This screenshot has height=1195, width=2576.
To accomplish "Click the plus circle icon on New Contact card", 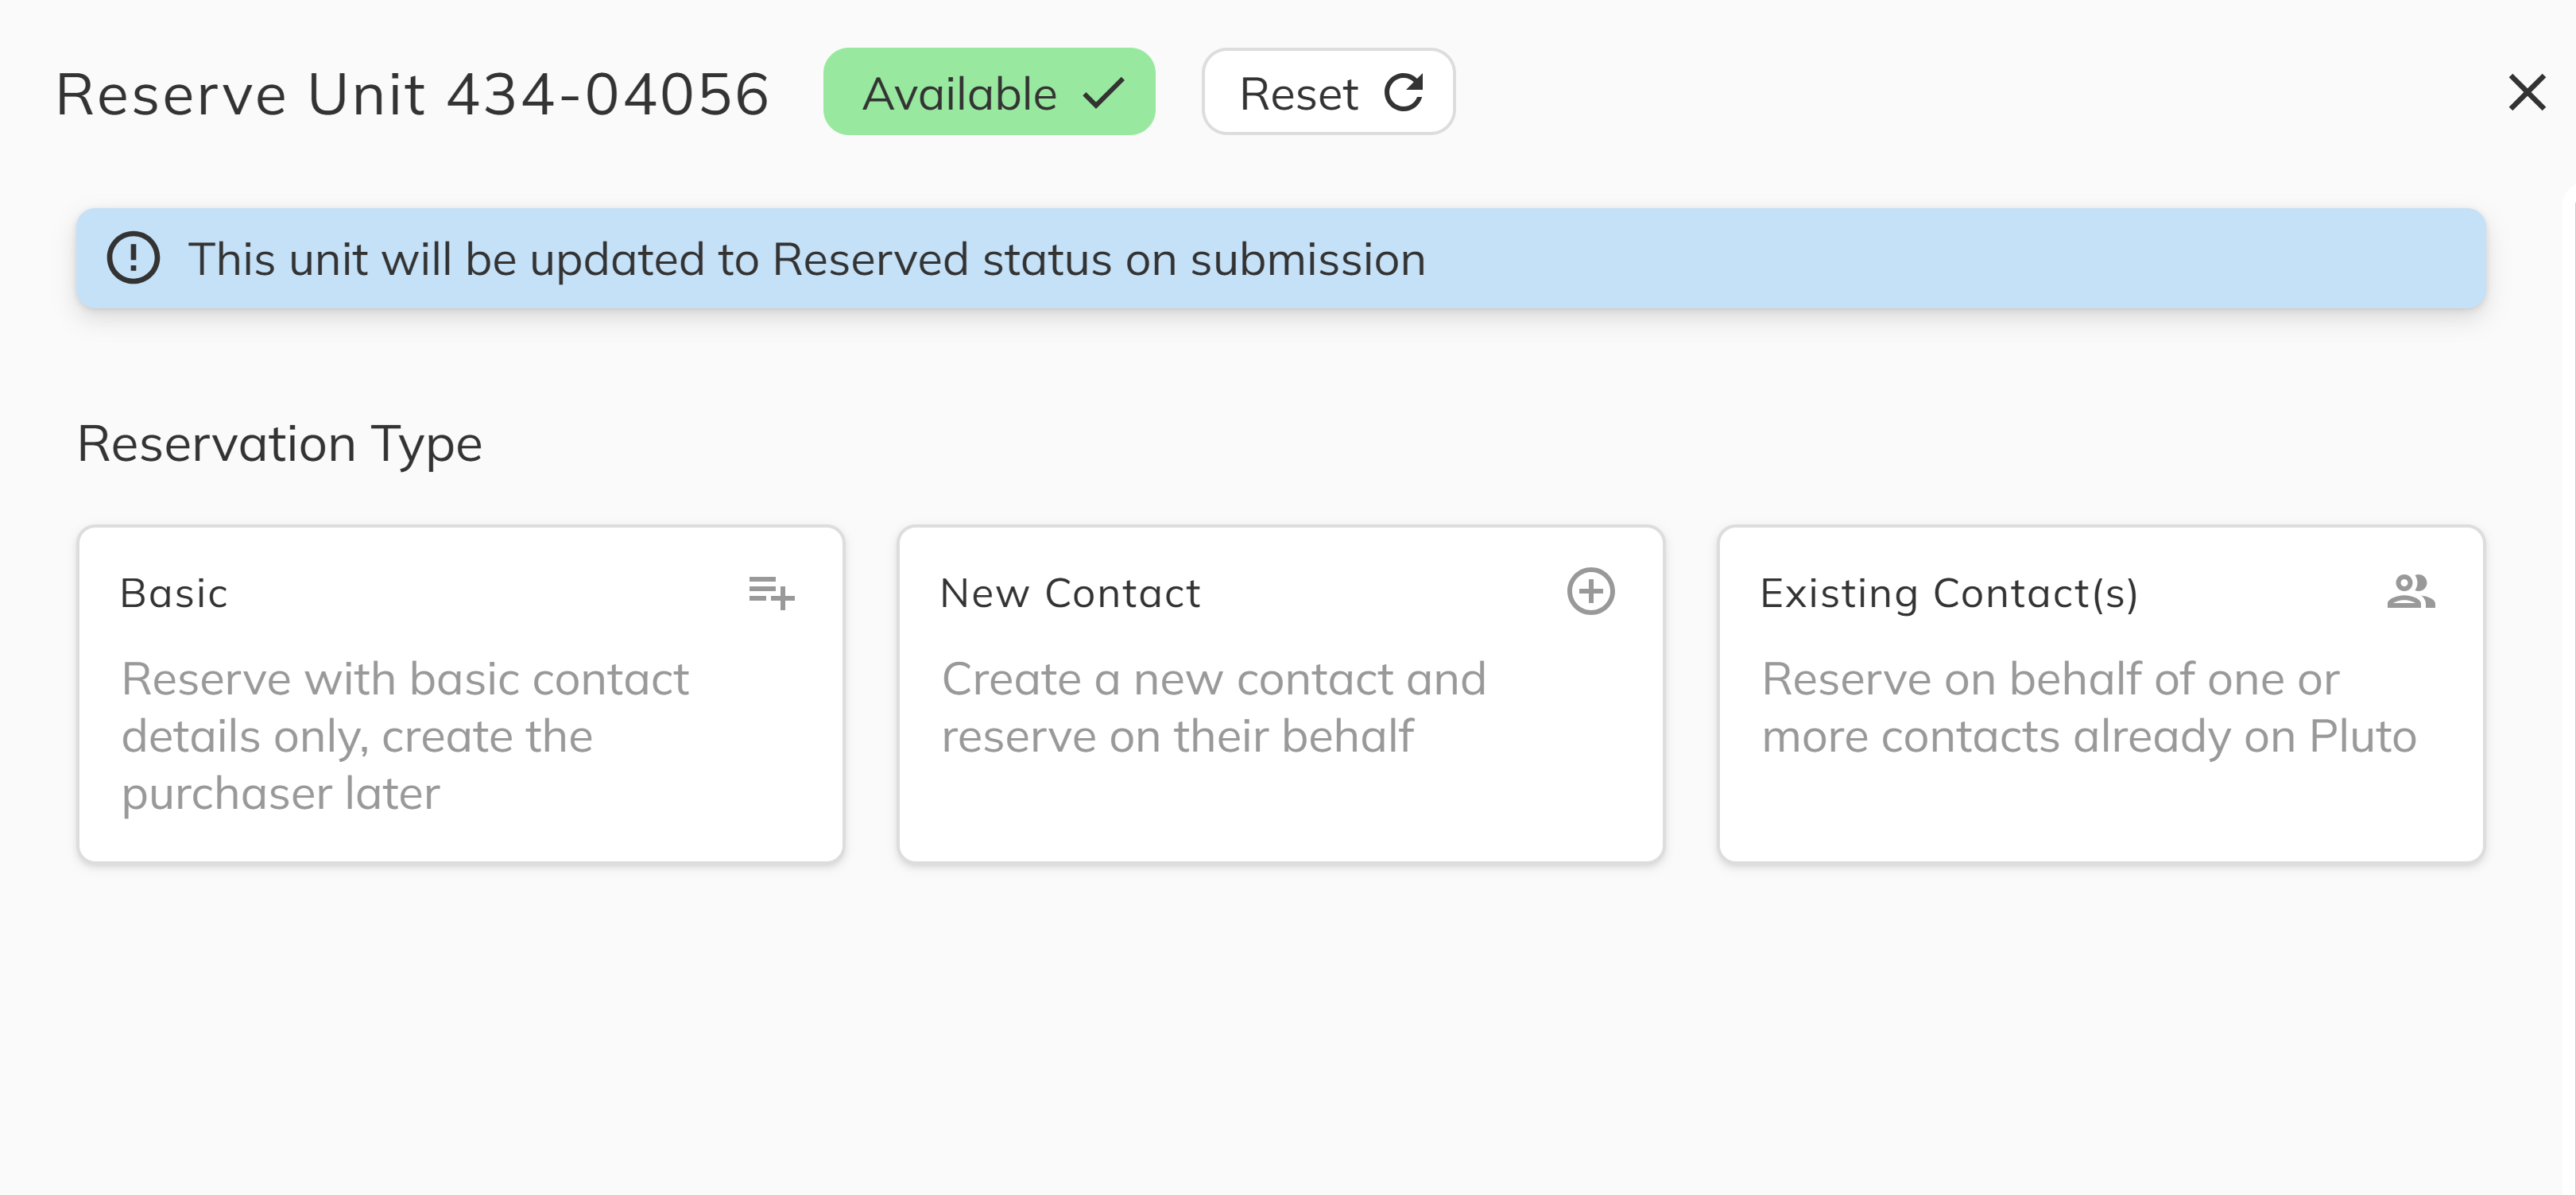I will (1590, 592).
